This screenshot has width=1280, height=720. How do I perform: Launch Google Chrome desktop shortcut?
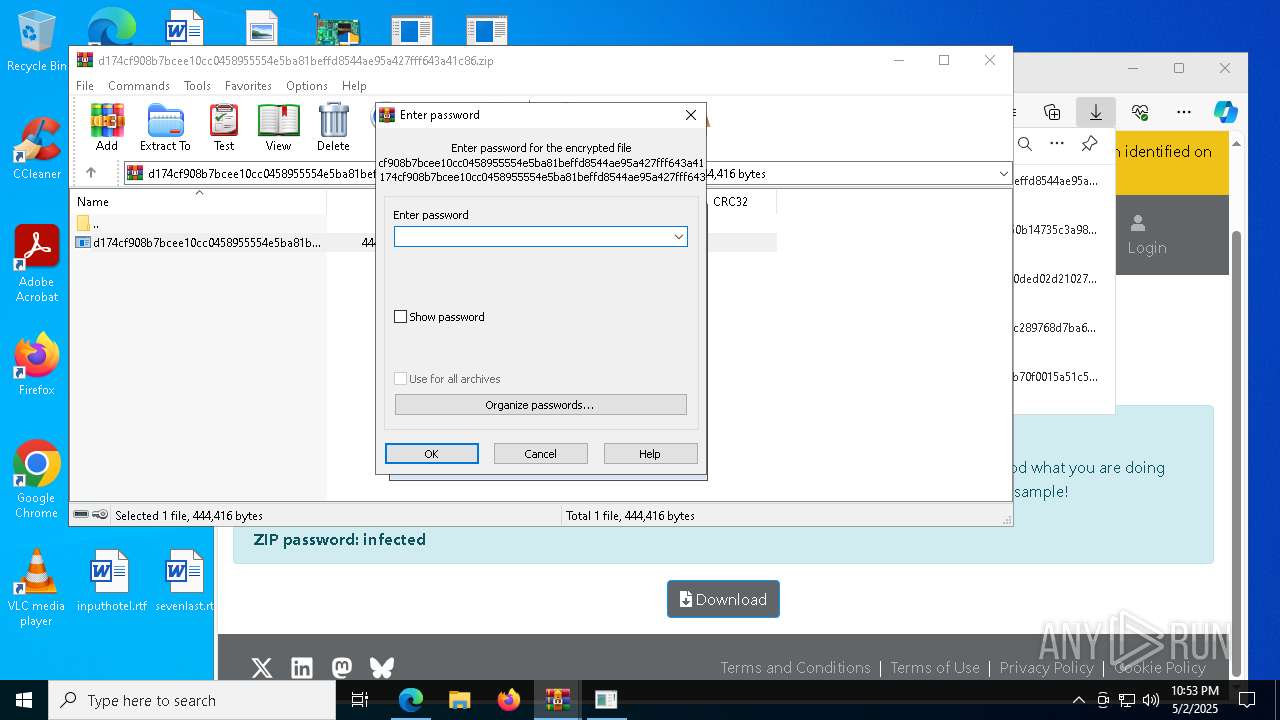point(36,479)
